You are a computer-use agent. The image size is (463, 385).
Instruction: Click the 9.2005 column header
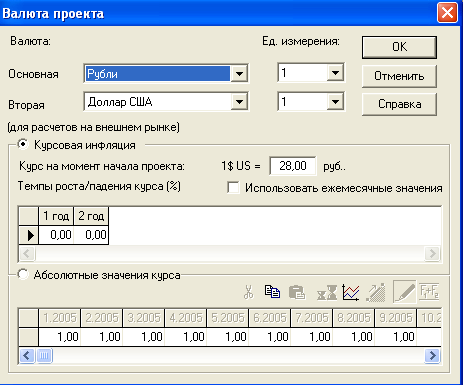click(396, 318)
